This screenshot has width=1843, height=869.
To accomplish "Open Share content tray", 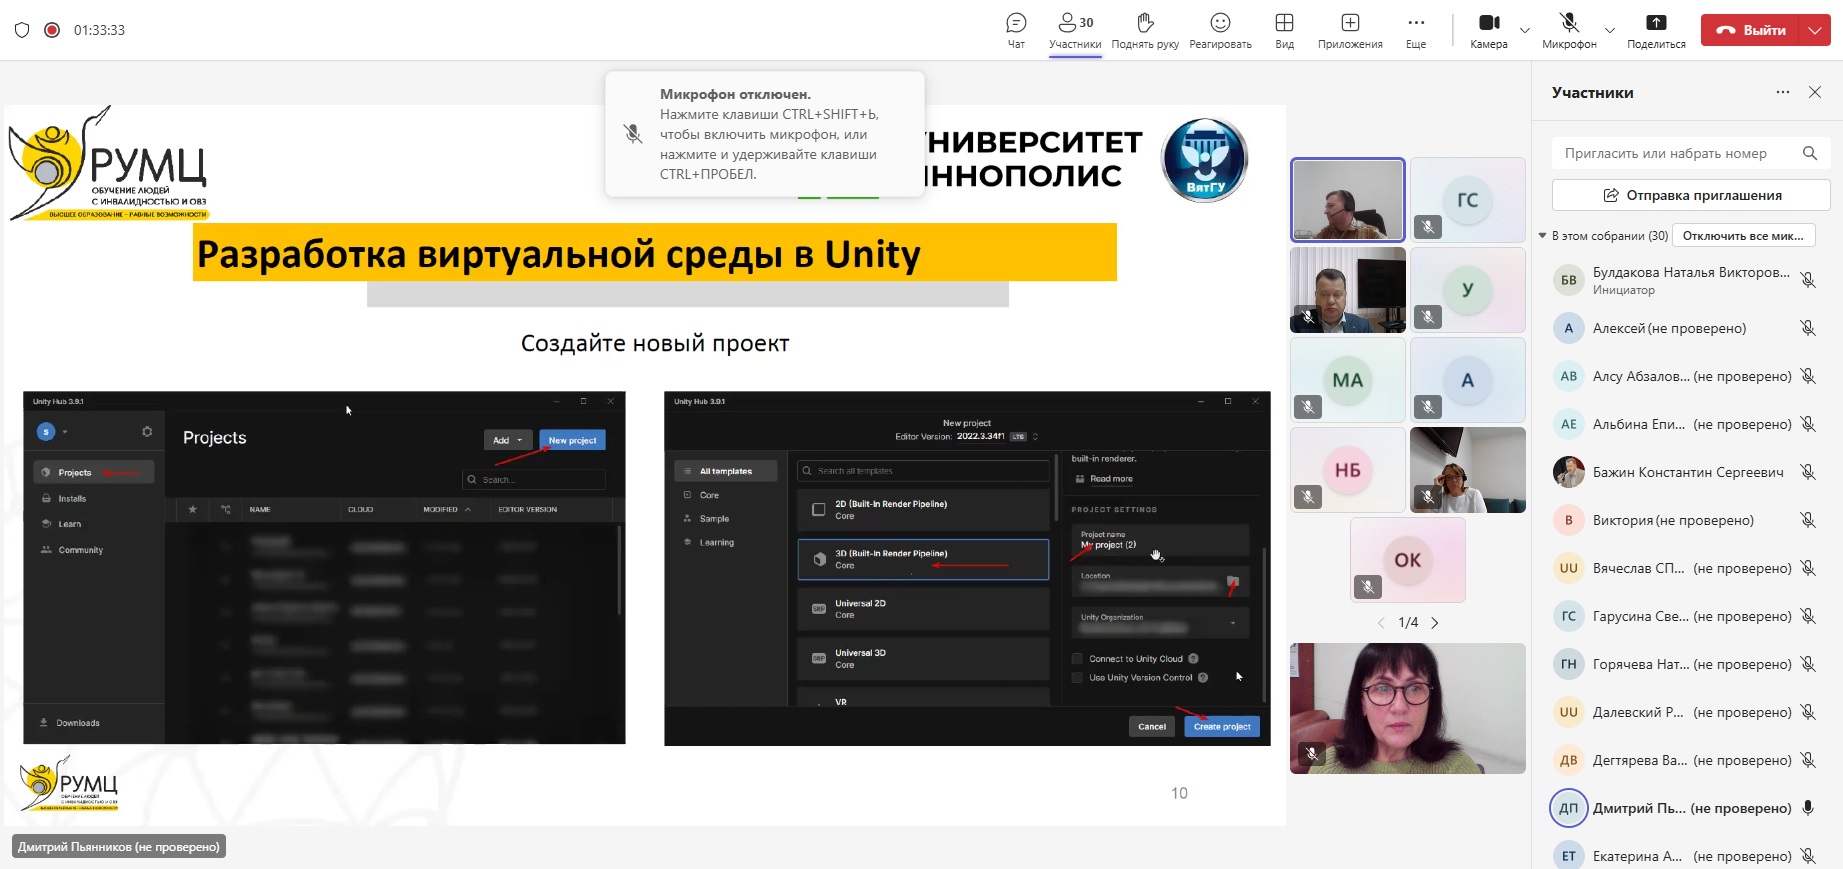I will point(1656,30).
